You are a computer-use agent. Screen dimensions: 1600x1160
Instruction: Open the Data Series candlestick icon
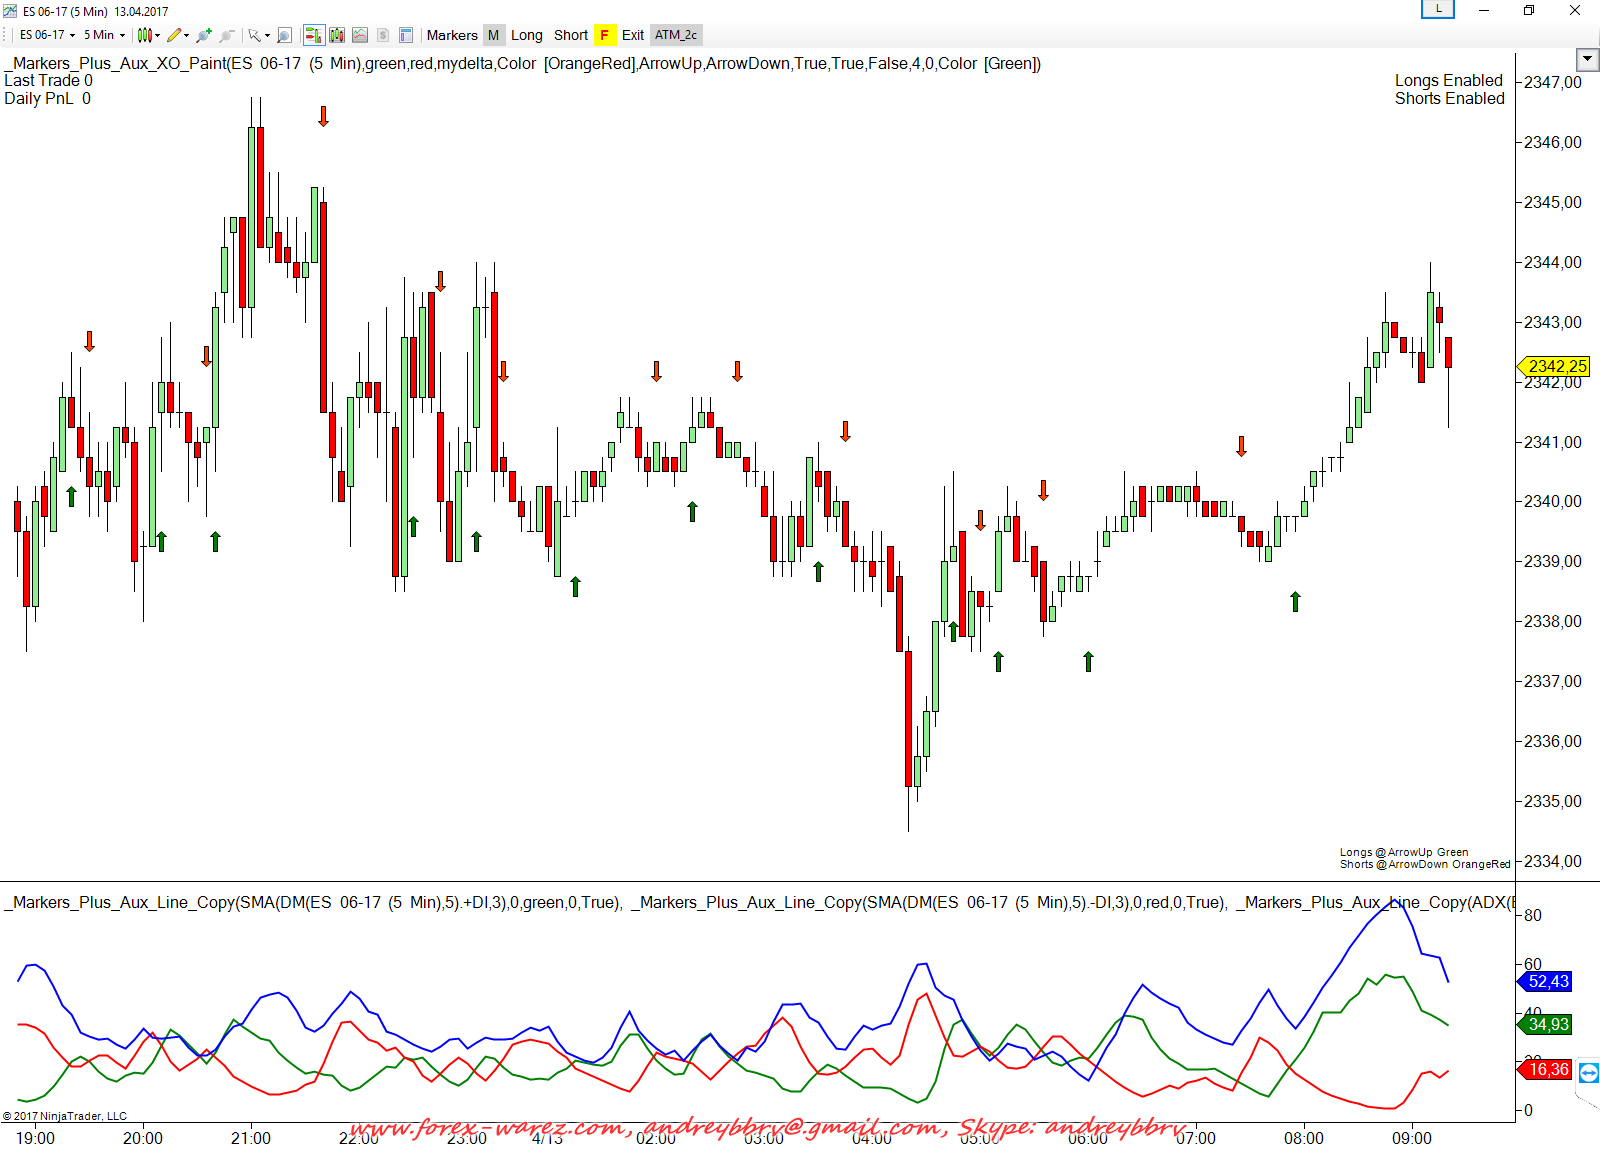click(337, 35)
